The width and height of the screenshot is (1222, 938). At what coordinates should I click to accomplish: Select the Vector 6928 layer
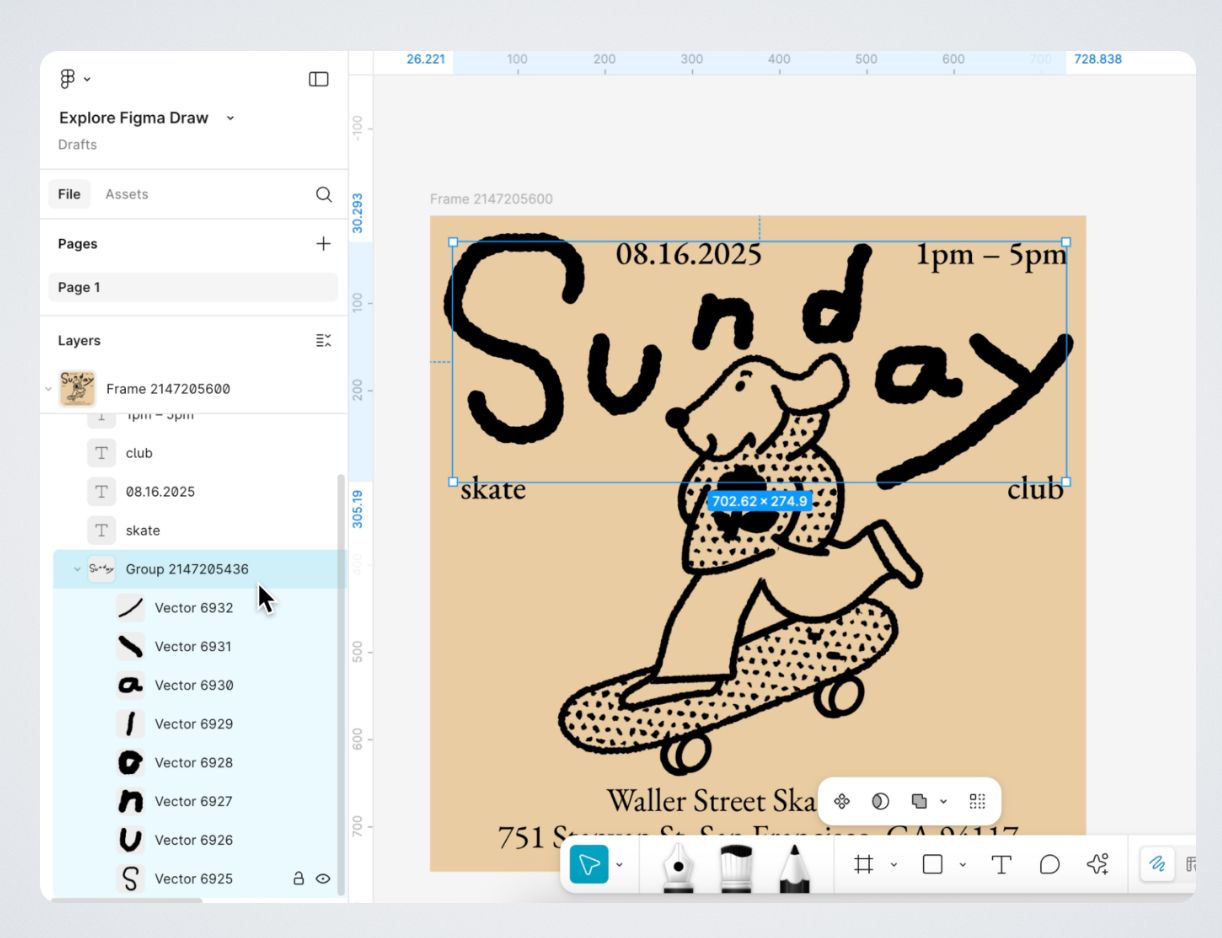point(196,762)
